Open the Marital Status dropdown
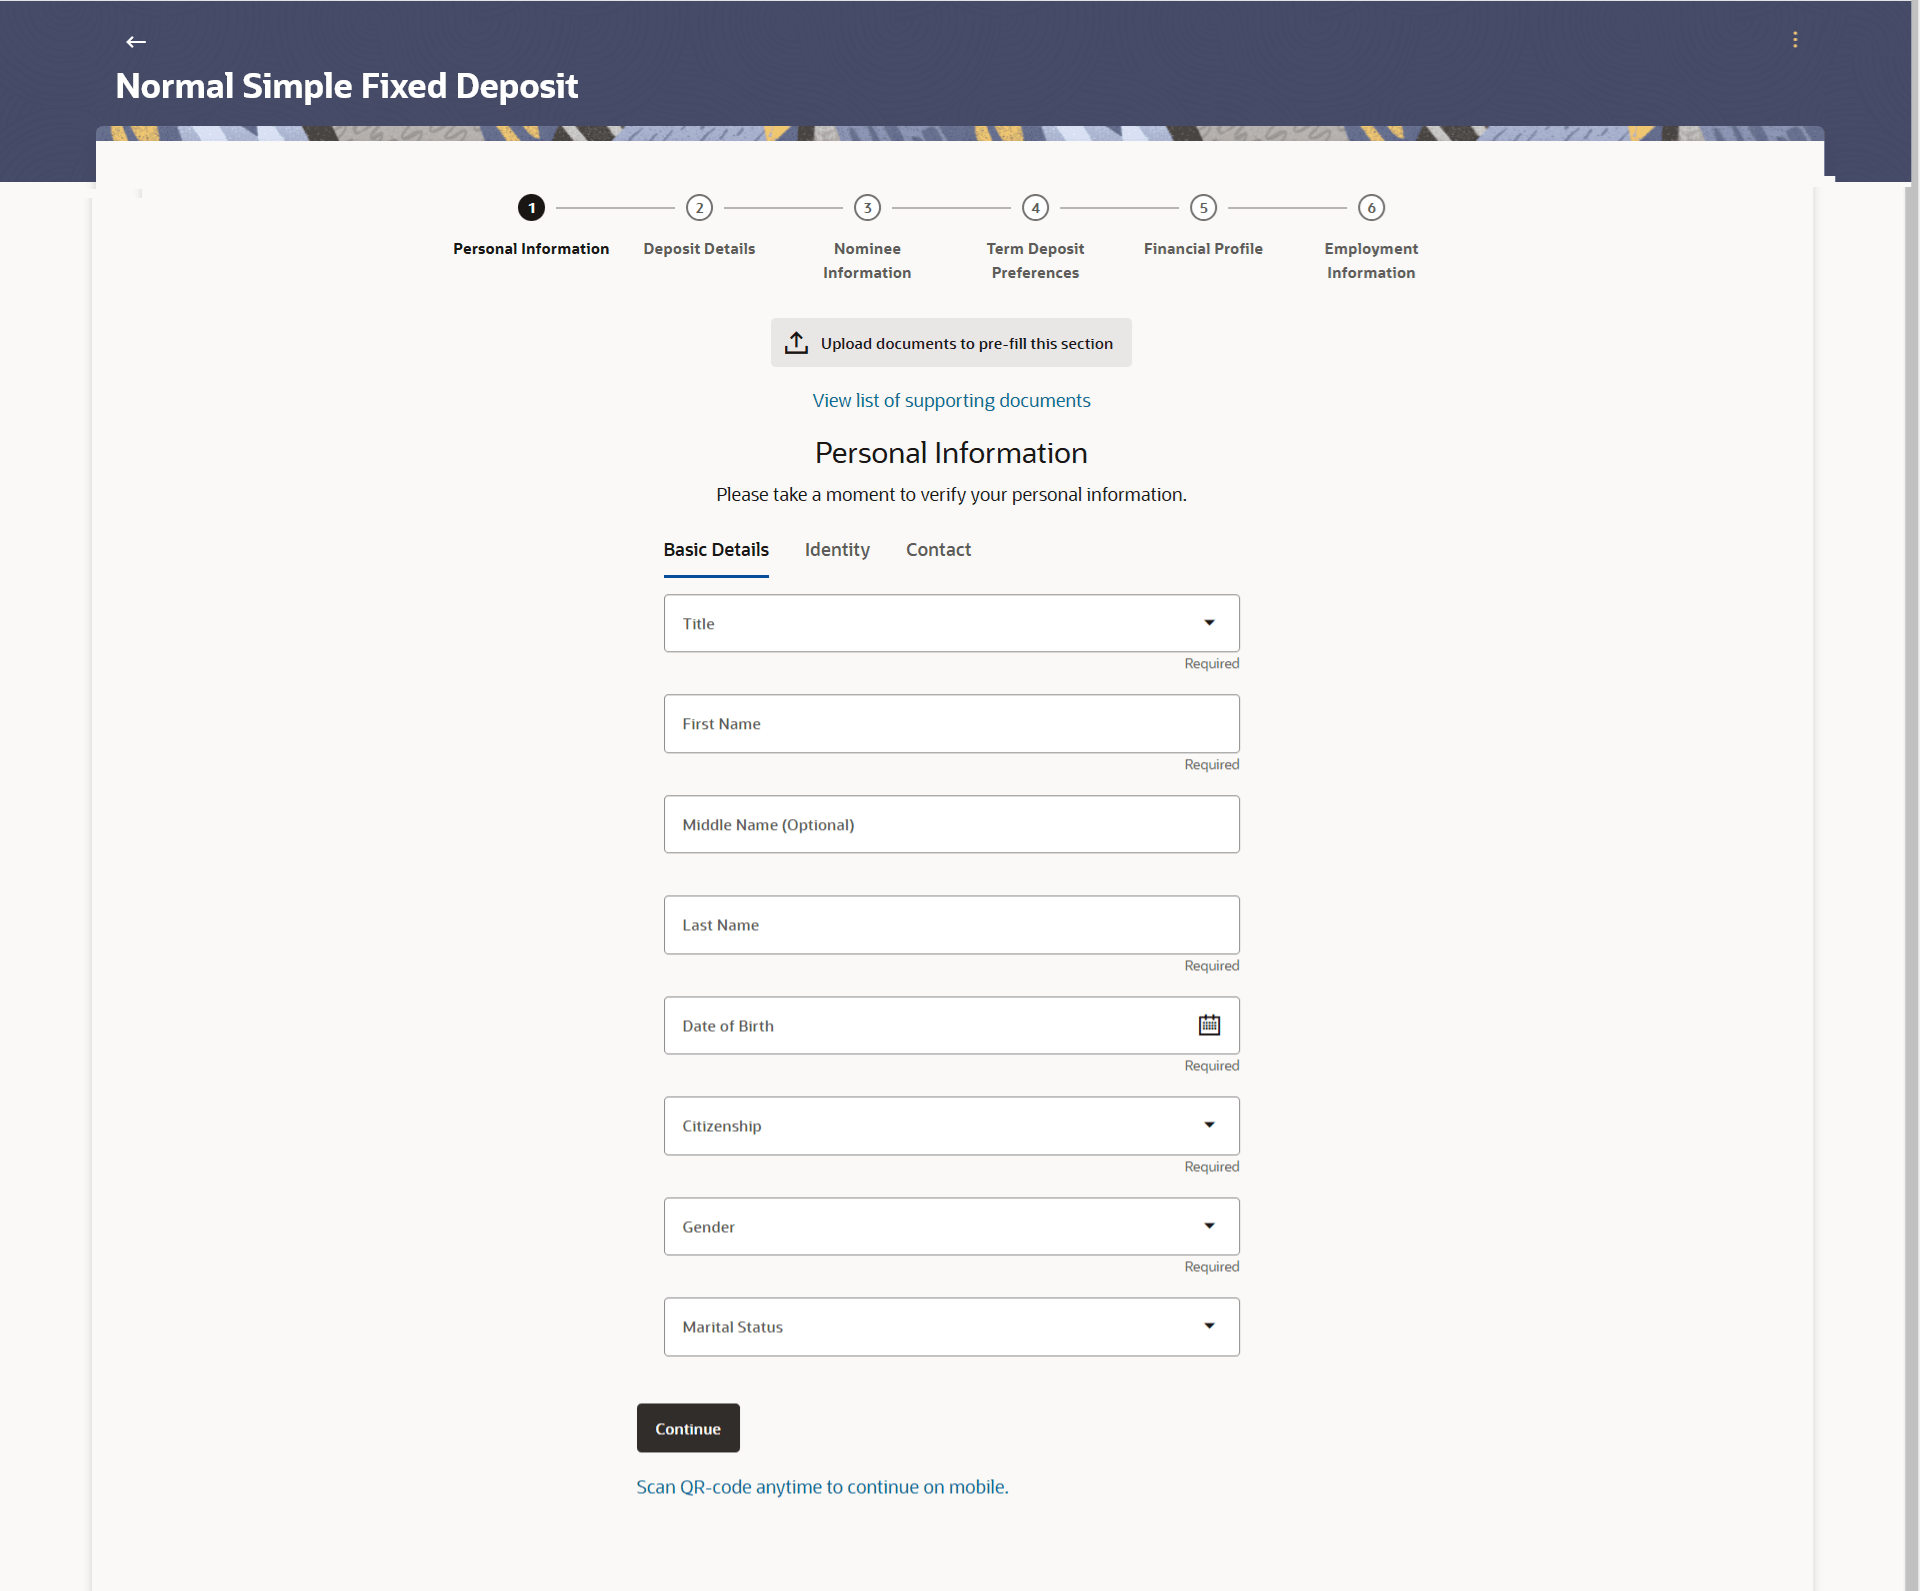This screenshot has height=1591, width=1920. coord(1209,1327)
